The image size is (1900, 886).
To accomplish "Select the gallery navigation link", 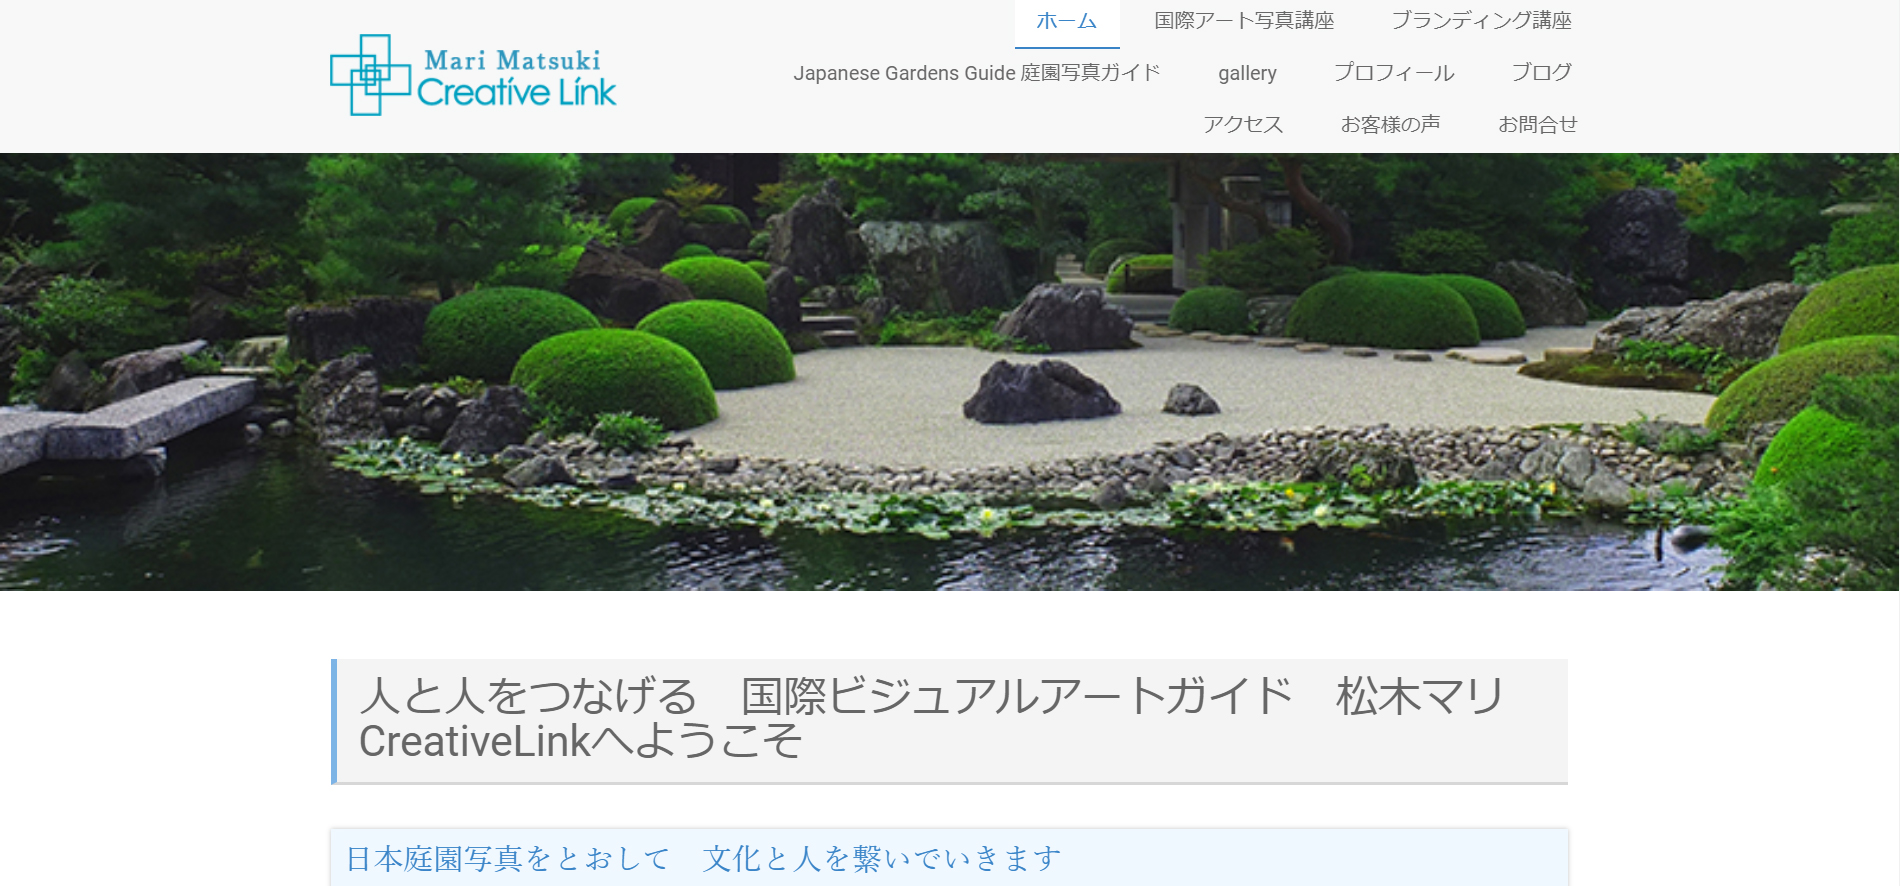I will pyautogui.click(x=1246, y=73).
